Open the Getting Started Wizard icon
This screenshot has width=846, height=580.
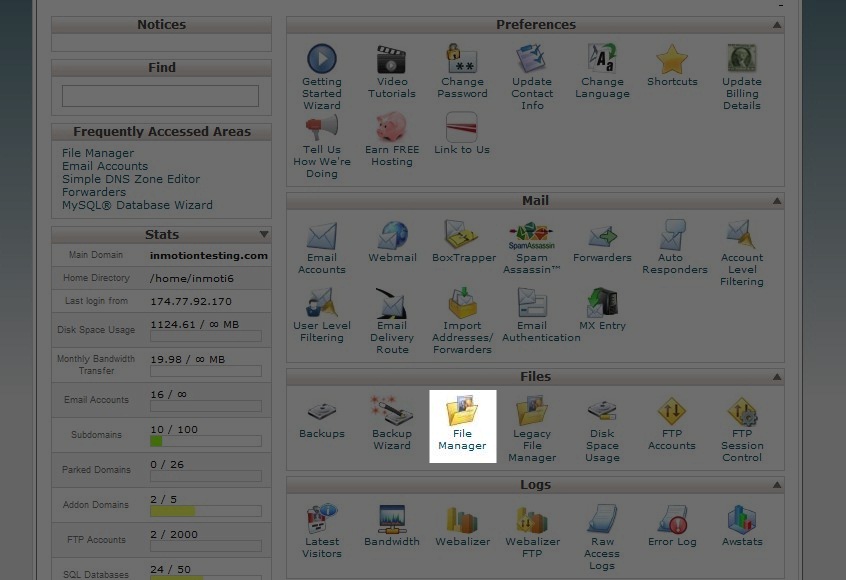coord(322,58)
